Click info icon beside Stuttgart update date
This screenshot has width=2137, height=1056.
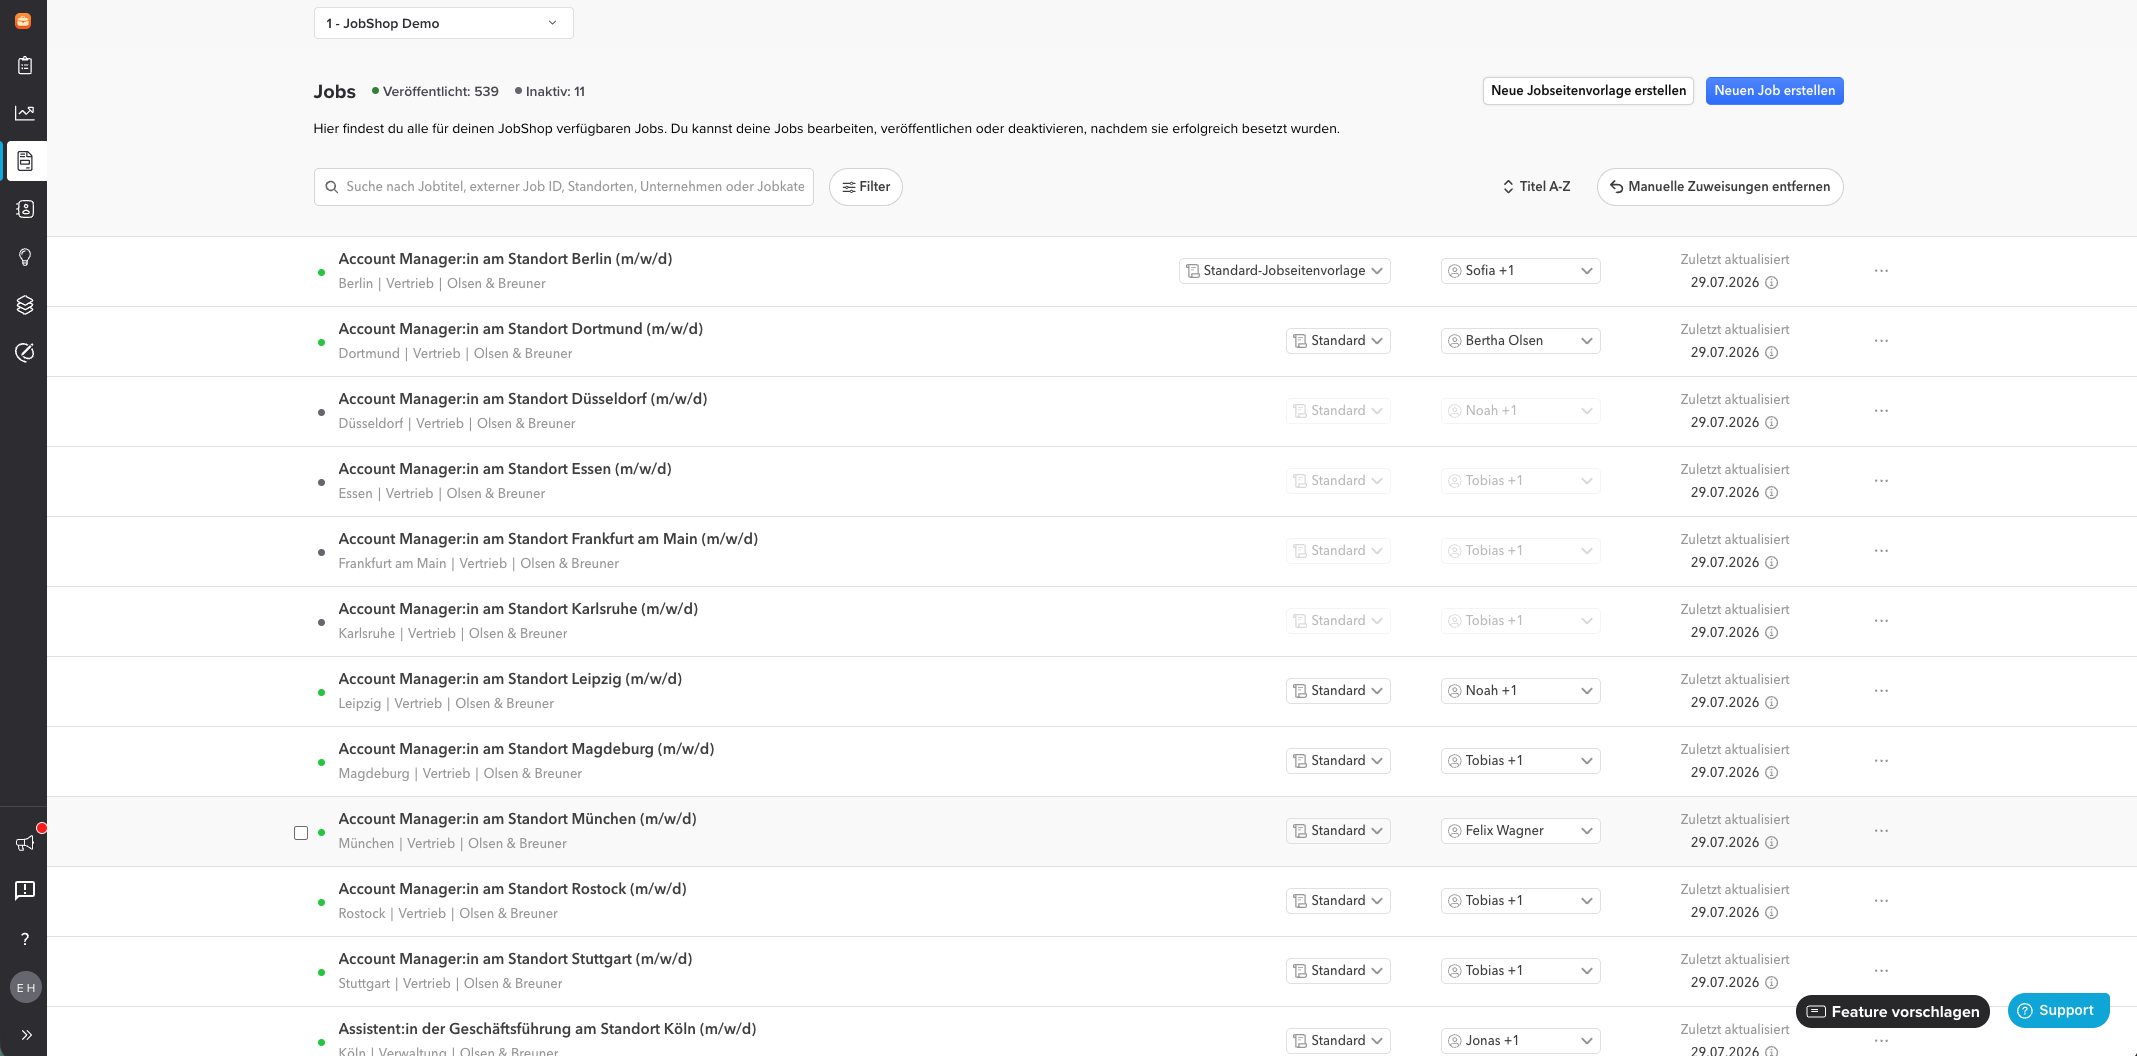tap(1771, 983)
